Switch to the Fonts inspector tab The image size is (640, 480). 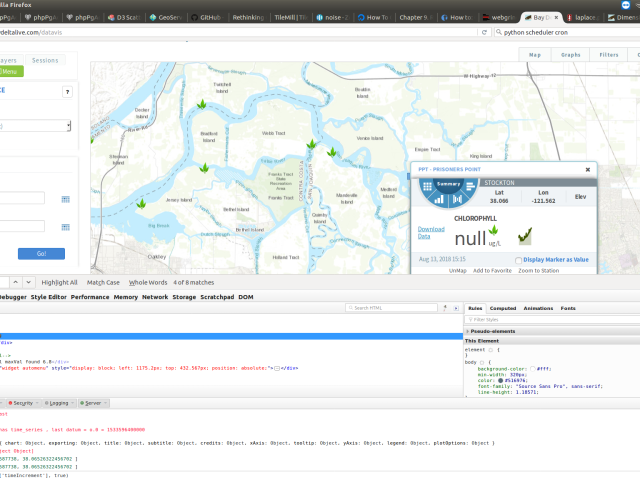[568, 308]
